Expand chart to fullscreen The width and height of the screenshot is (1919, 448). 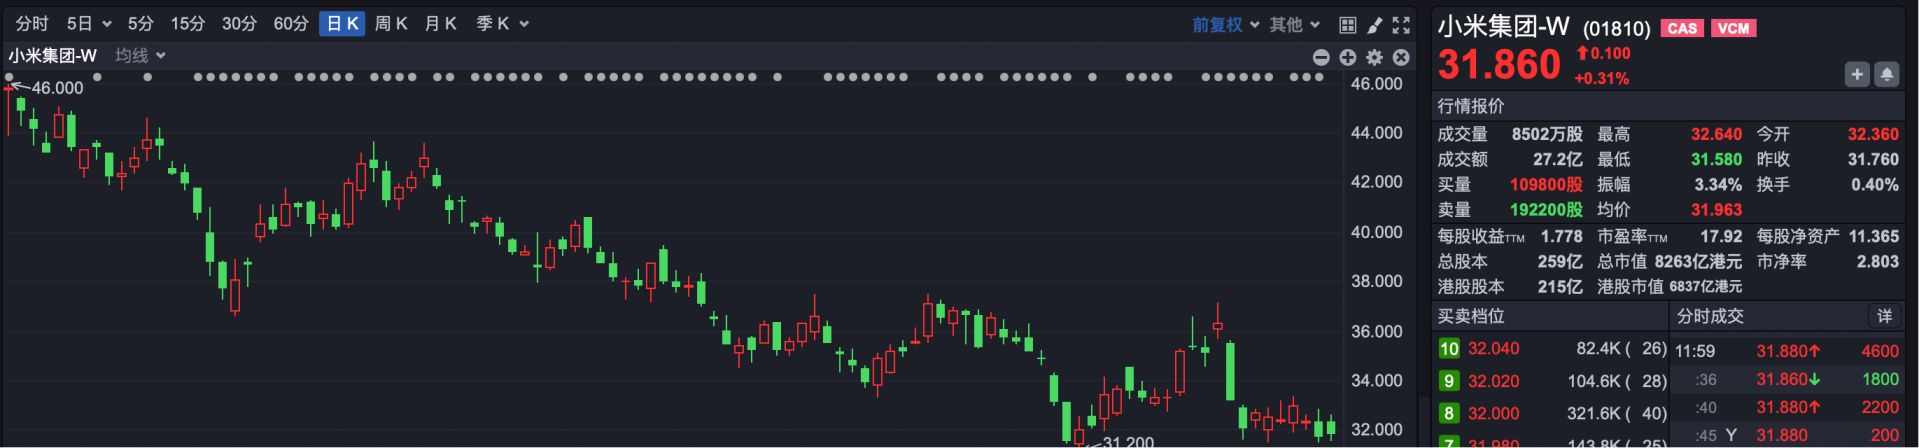[x=1401, y=25]
